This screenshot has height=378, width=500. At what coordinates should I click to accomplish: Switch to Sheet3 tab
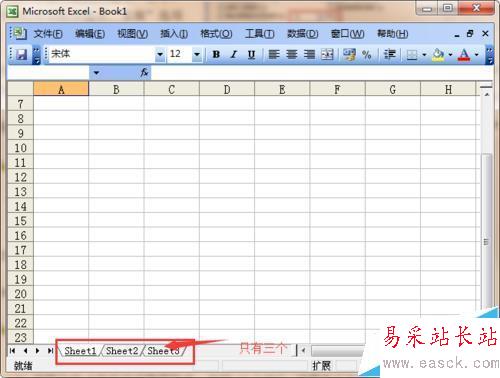tap(163, 351)
